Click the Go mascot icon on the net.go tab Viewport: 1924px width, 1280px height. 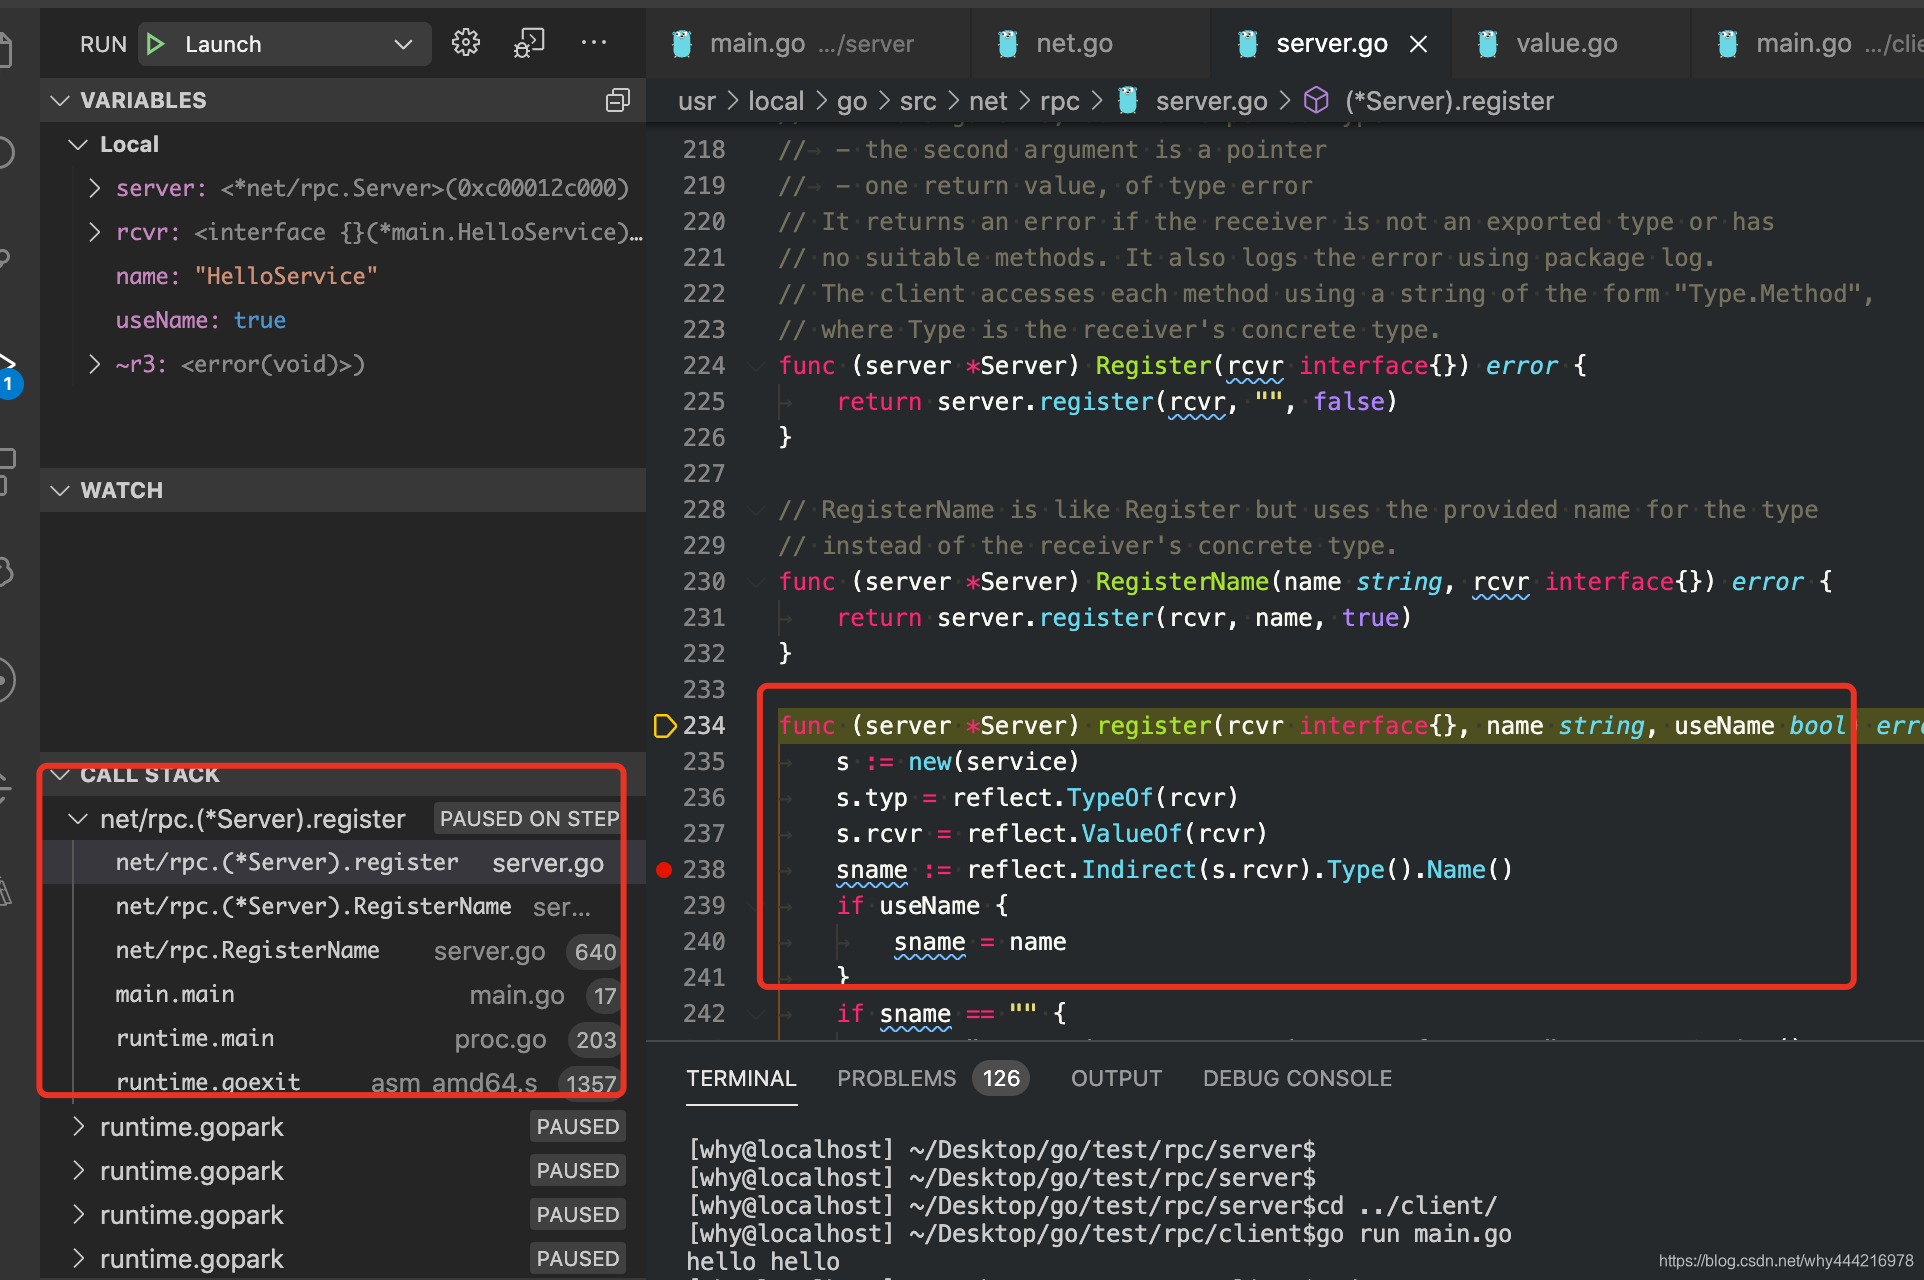[x=1005, y=43]
